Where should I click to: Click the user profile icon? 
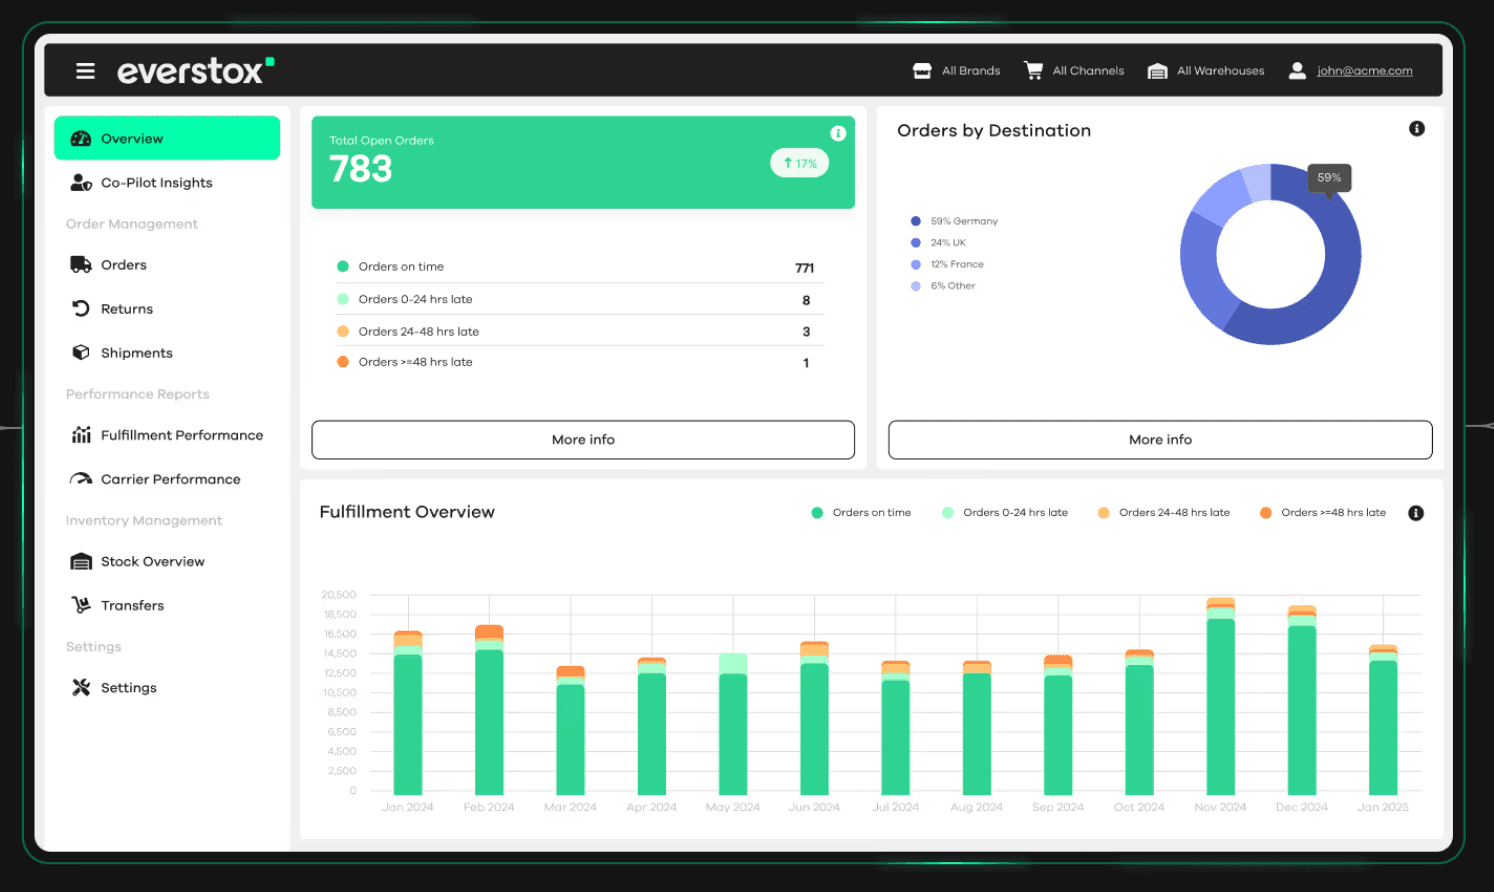point(1297,70)
